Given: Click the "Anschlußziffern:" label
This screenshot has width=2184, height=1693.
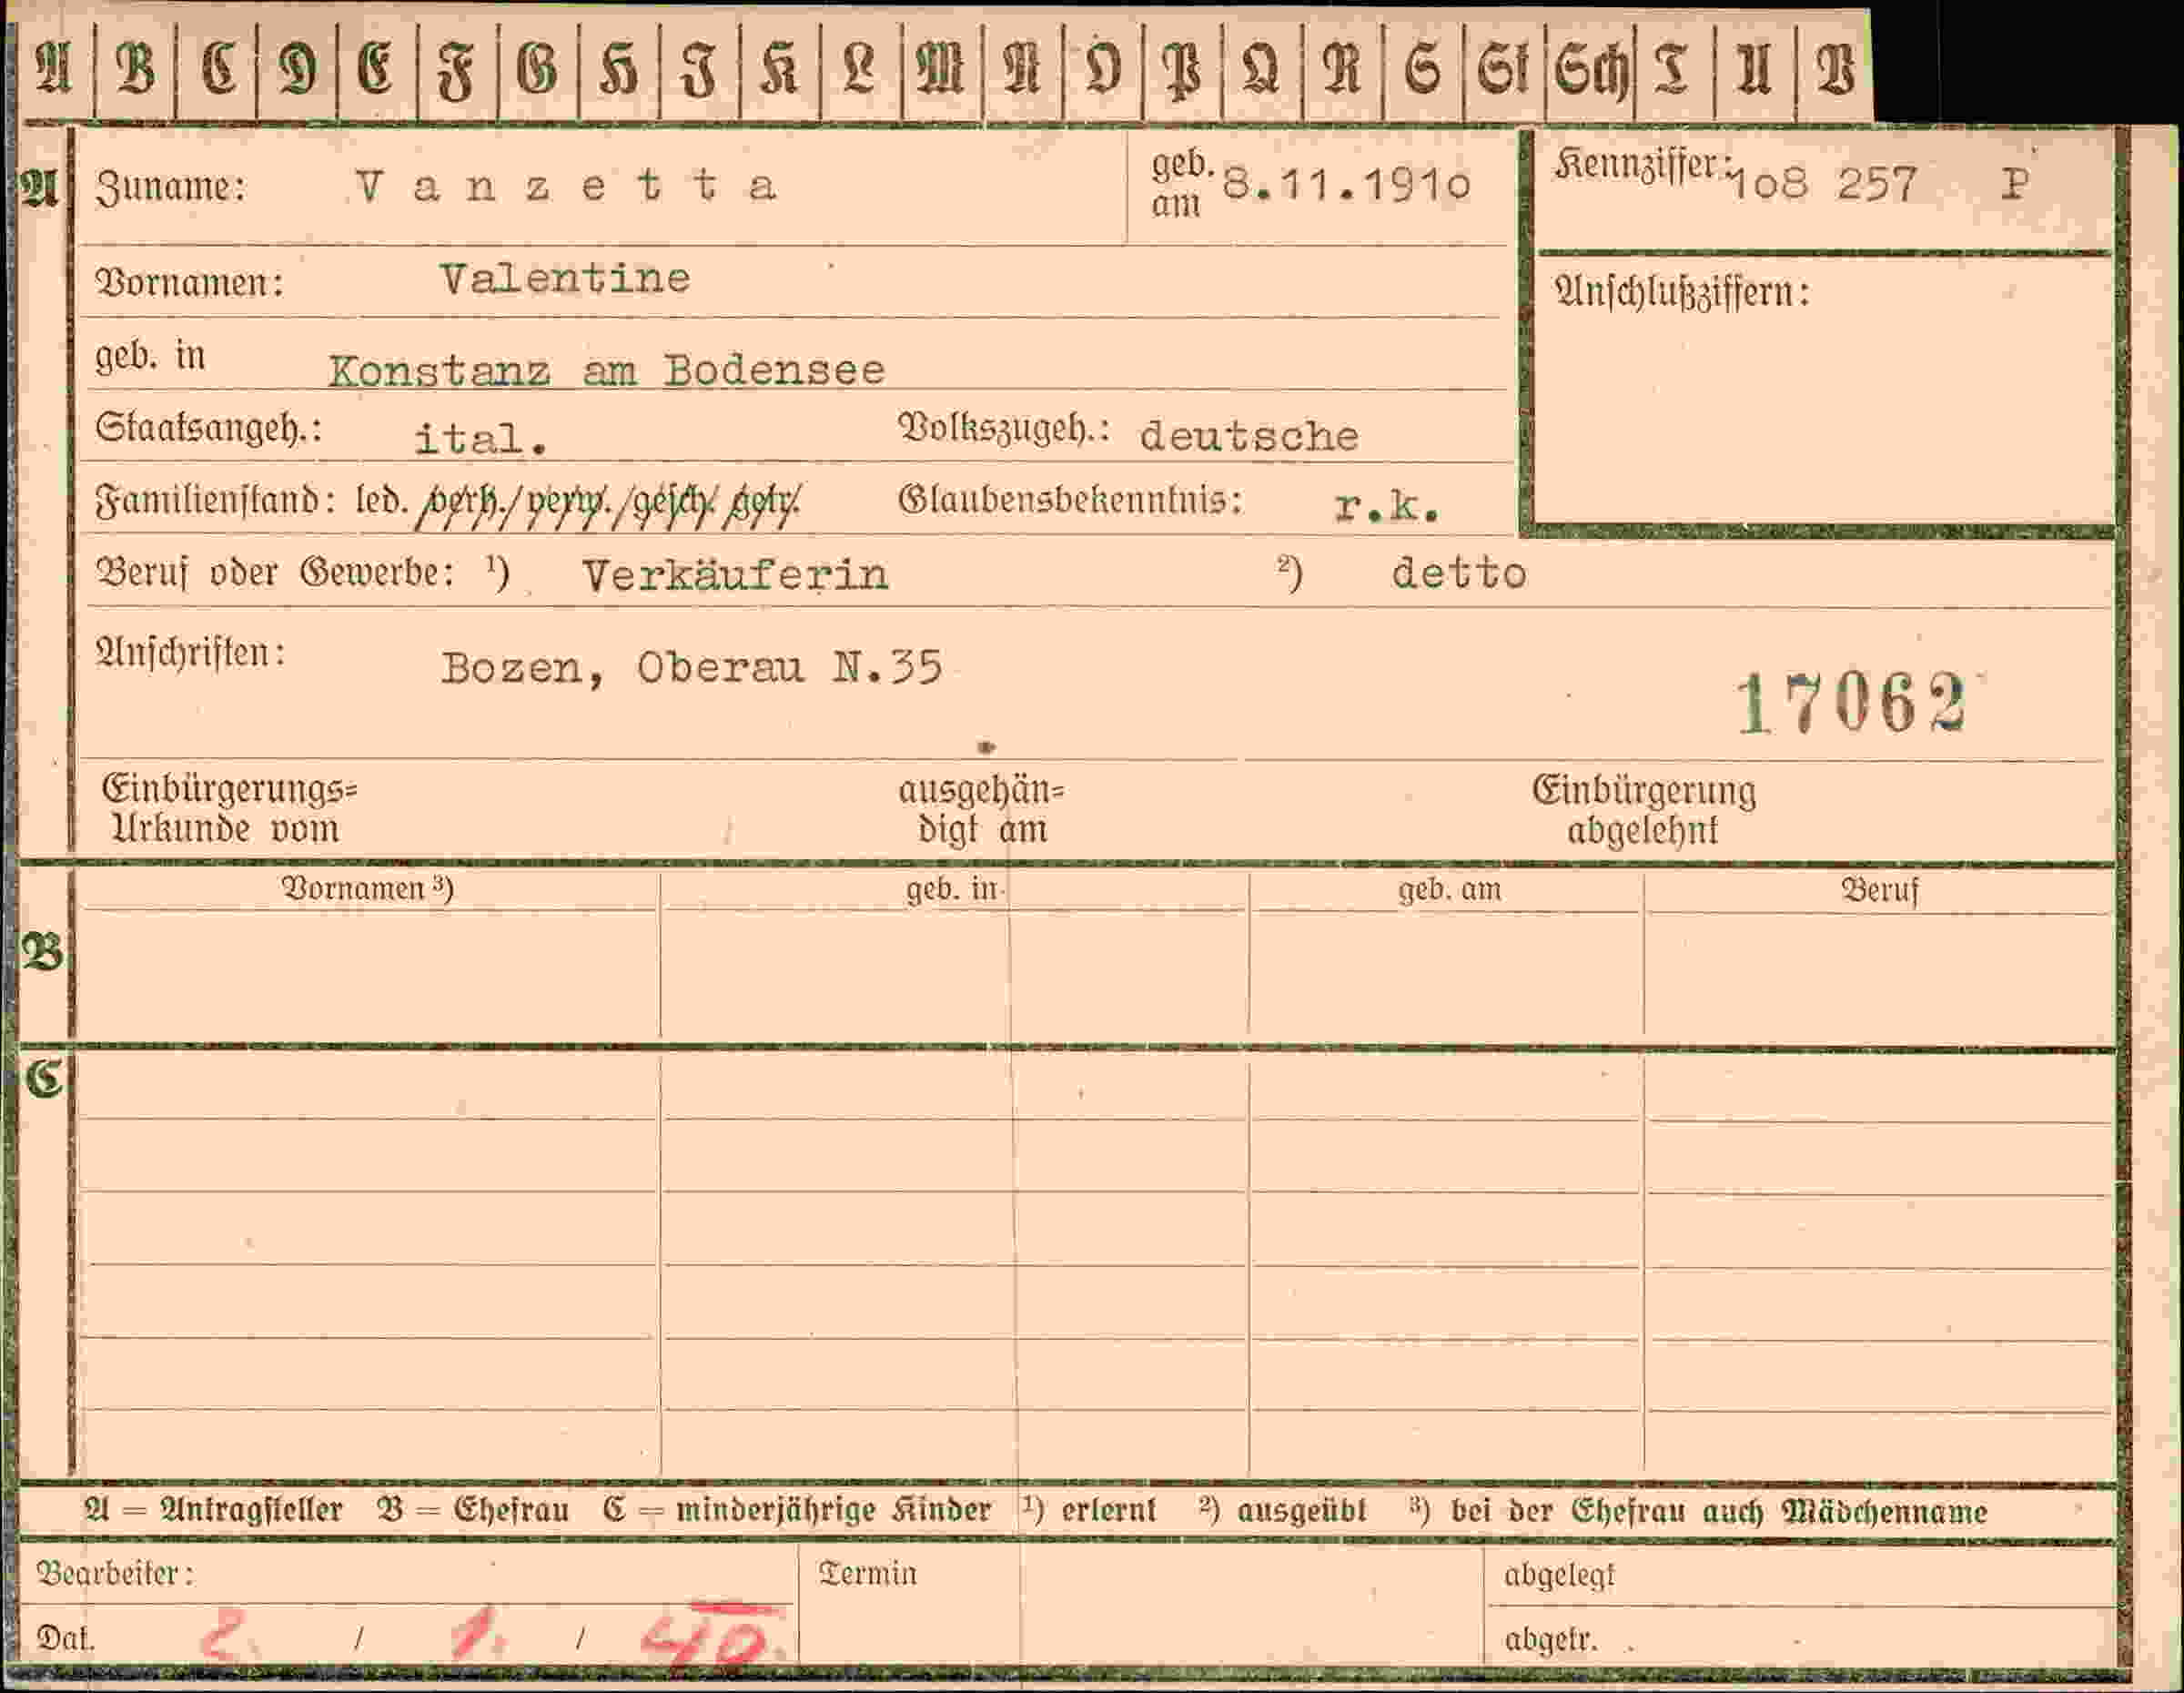Looking at the screenshot, I should point(1682,293).
